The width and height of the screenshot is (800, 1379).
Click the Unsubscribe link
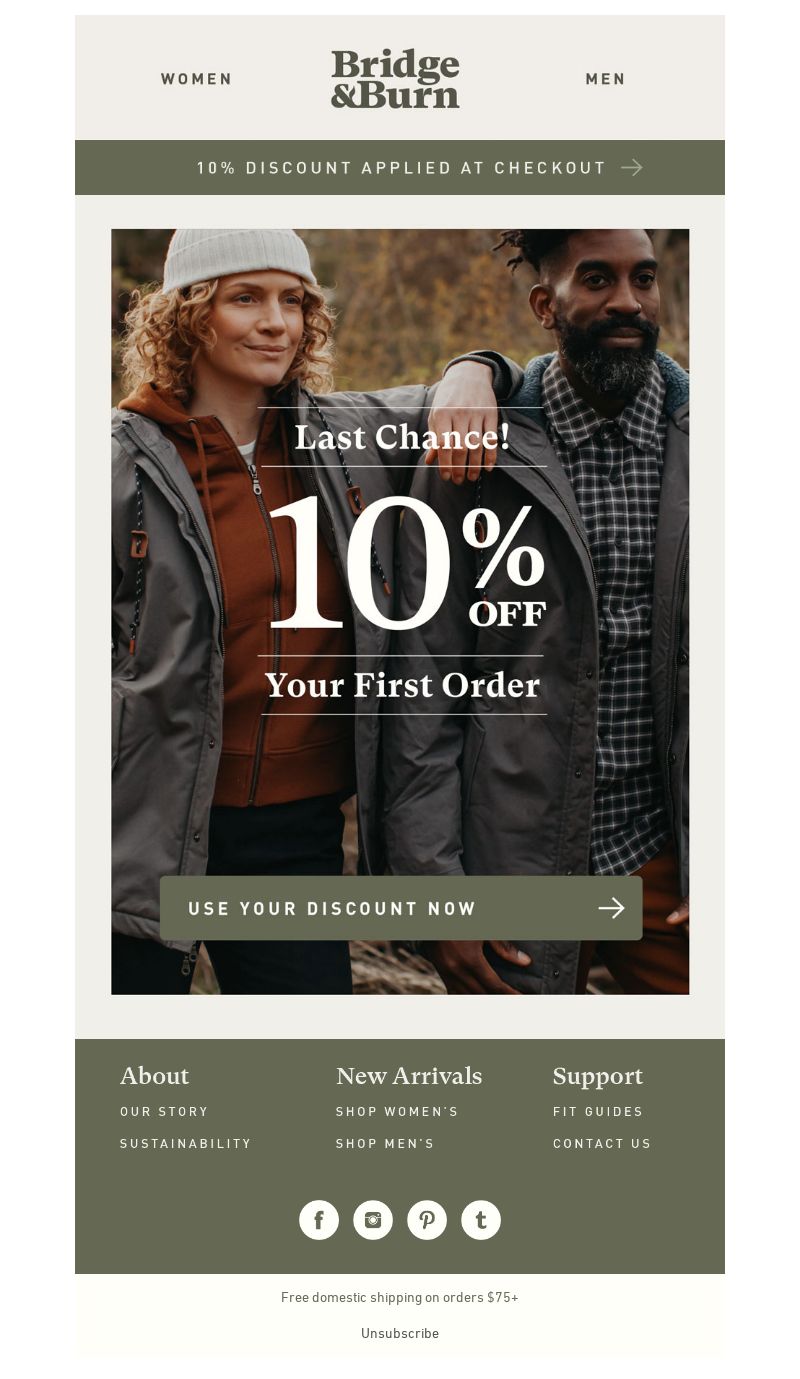[400, 1333]
